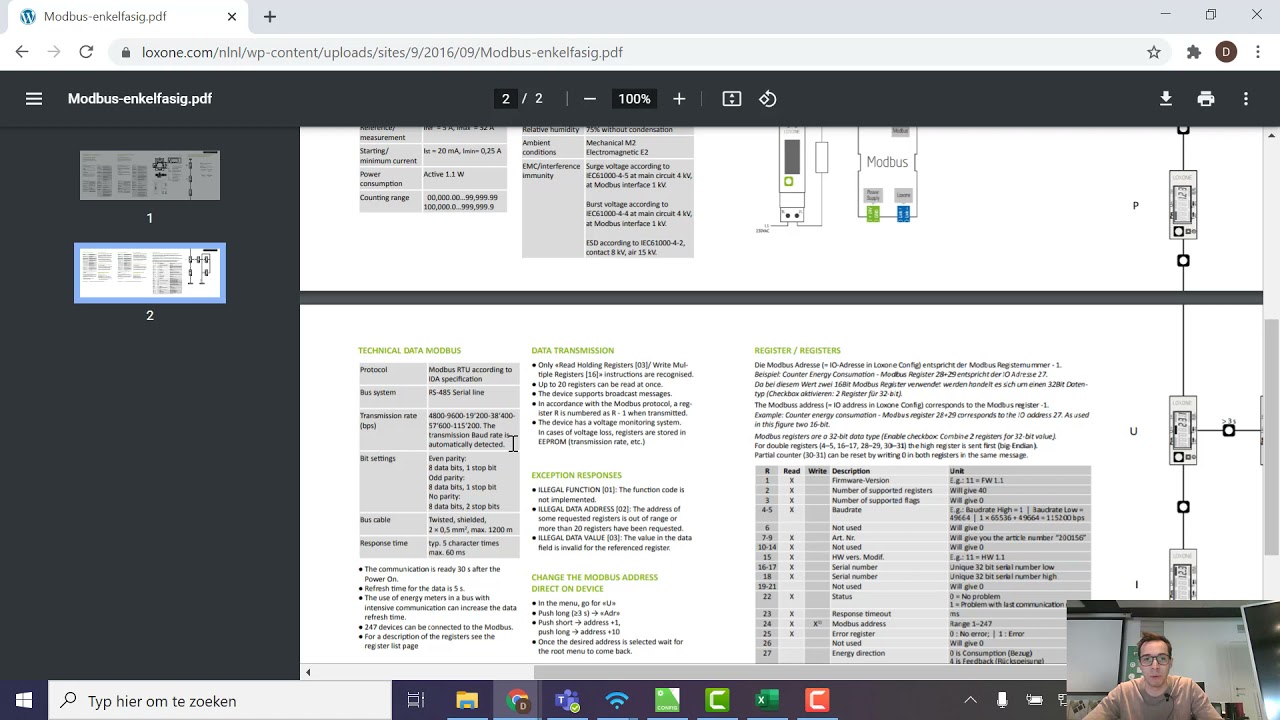Click the 'Counting range' label
The height and width of the screenshot is (720, 1280).
click(384, 198)
